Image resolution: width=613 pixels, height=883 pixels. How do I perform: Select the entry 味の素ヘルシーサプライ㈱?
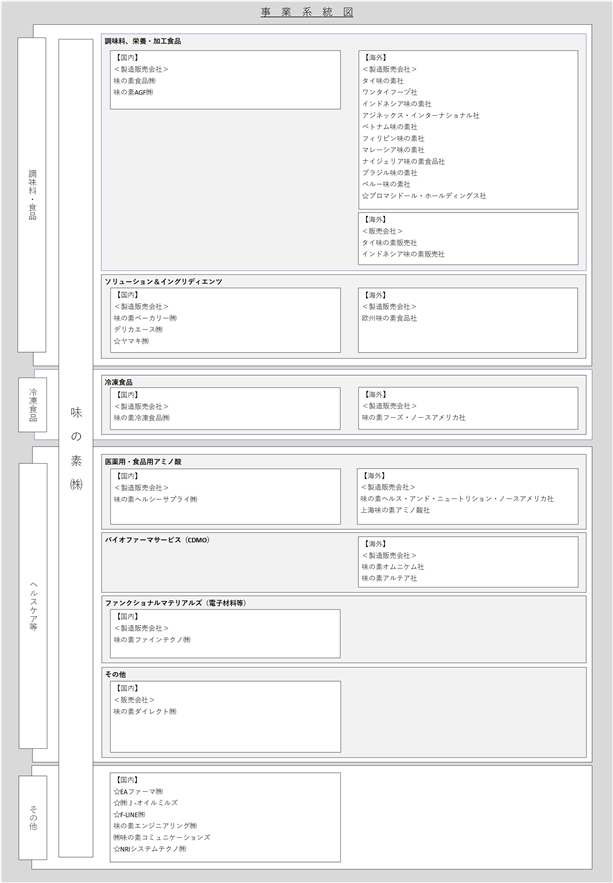[155, 500]
